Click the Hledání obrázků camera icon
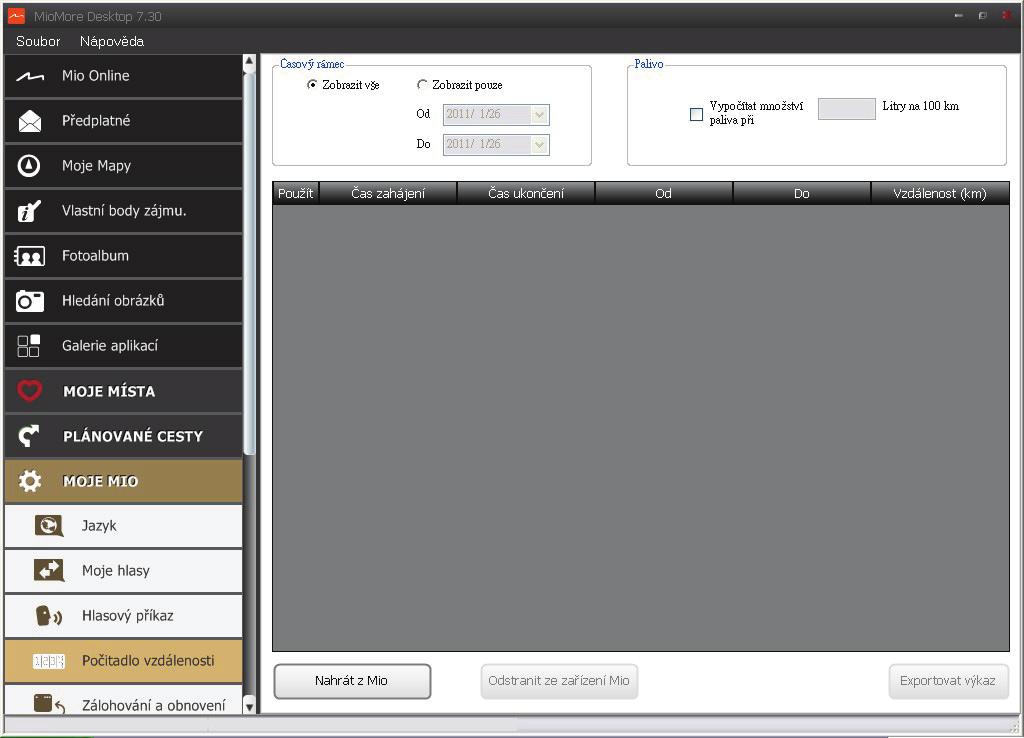This screenshot has height=738, width=1024. (29, 301)
